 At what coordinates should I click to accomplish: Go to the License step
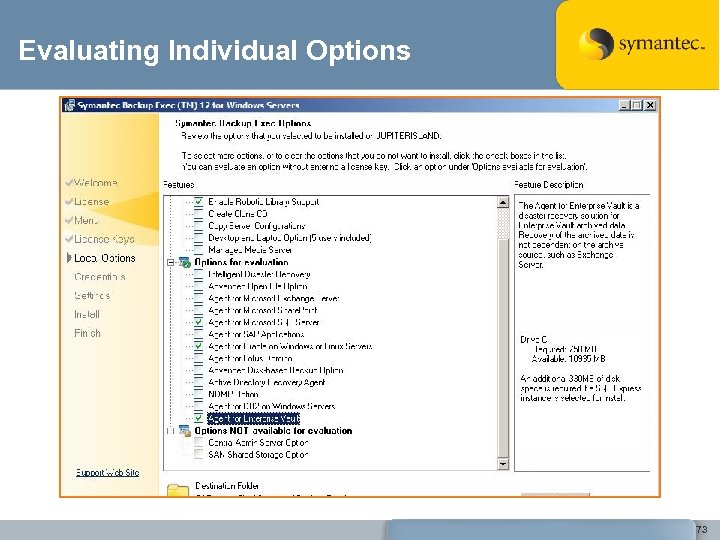[x=91, y=202]
